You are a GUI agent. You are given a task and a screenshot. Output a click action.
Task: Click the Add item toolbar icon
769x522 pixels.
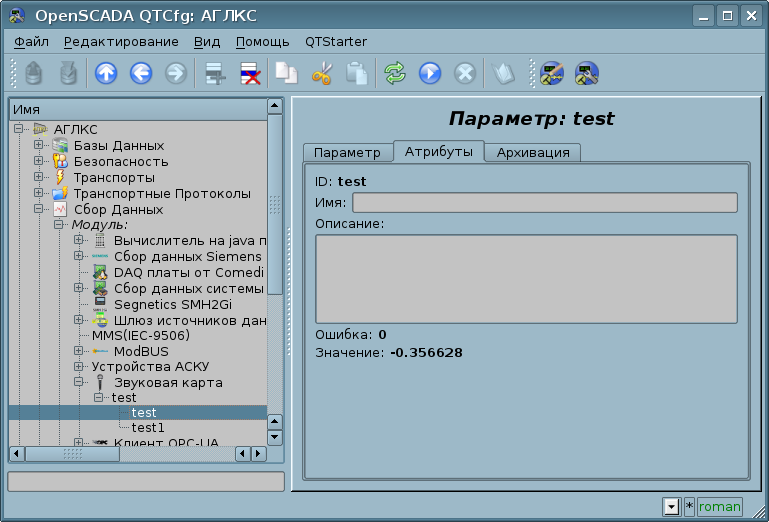click(213, 73)
